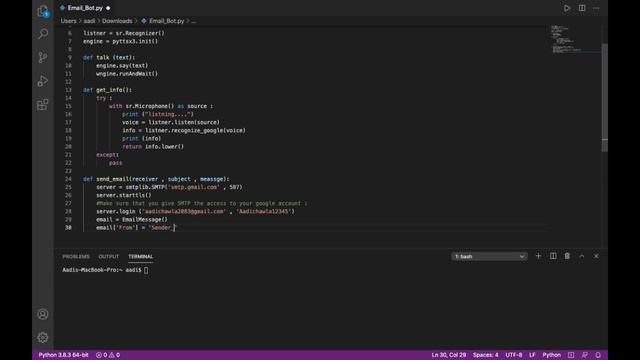The height and width of the screenshot is (360, 640).
Task: Click line 13 def get_info() code
Action: coord(107,90)
